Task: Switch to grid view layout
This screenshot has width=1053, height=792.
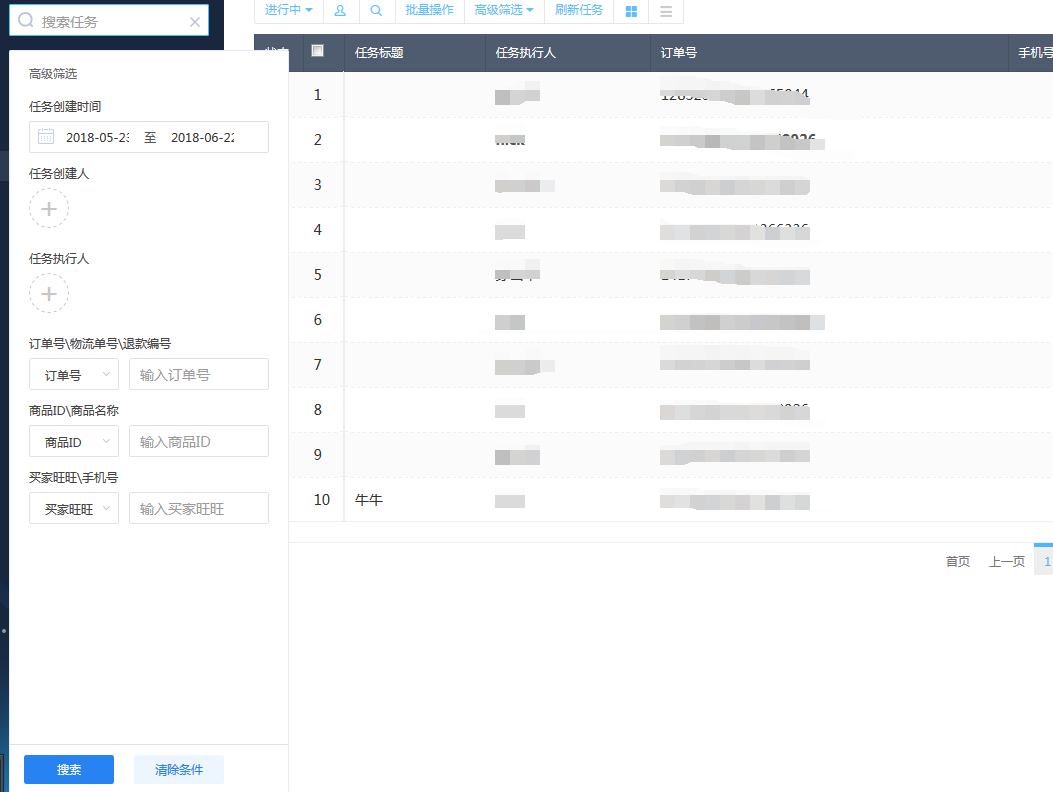Action: (x=631, y=11)
